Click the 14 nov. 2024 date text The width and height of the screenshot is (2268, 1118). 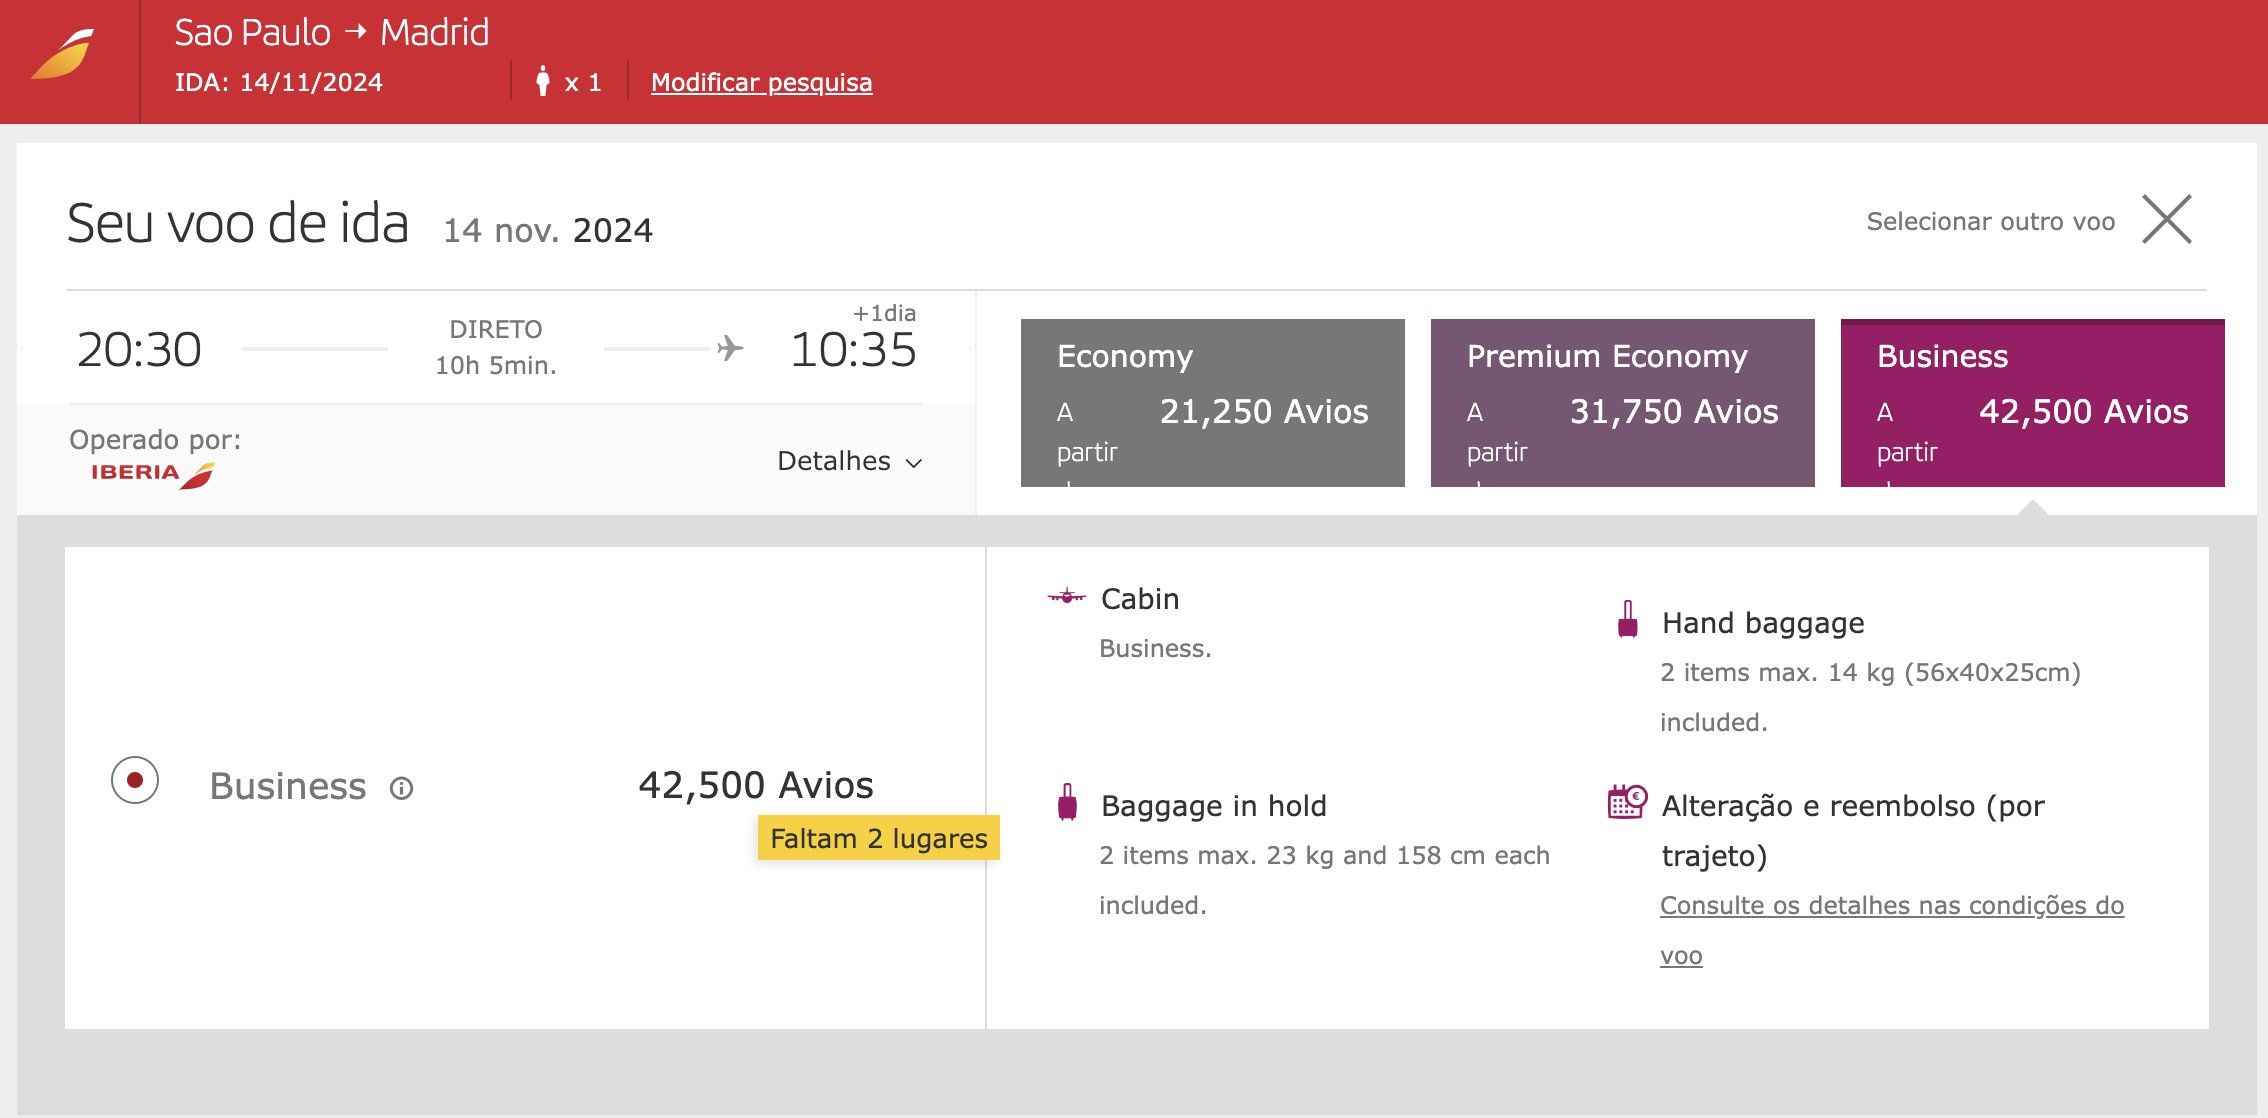[548, 231]
